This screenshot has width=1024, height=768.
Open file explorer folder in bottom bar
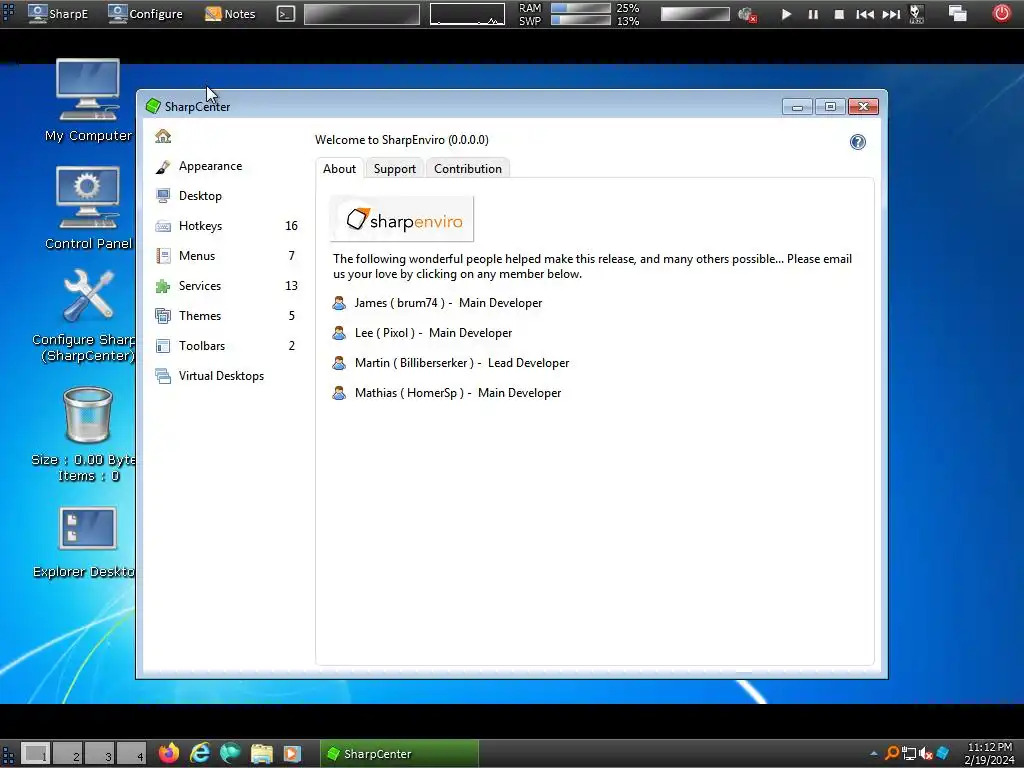pos(261,754)
